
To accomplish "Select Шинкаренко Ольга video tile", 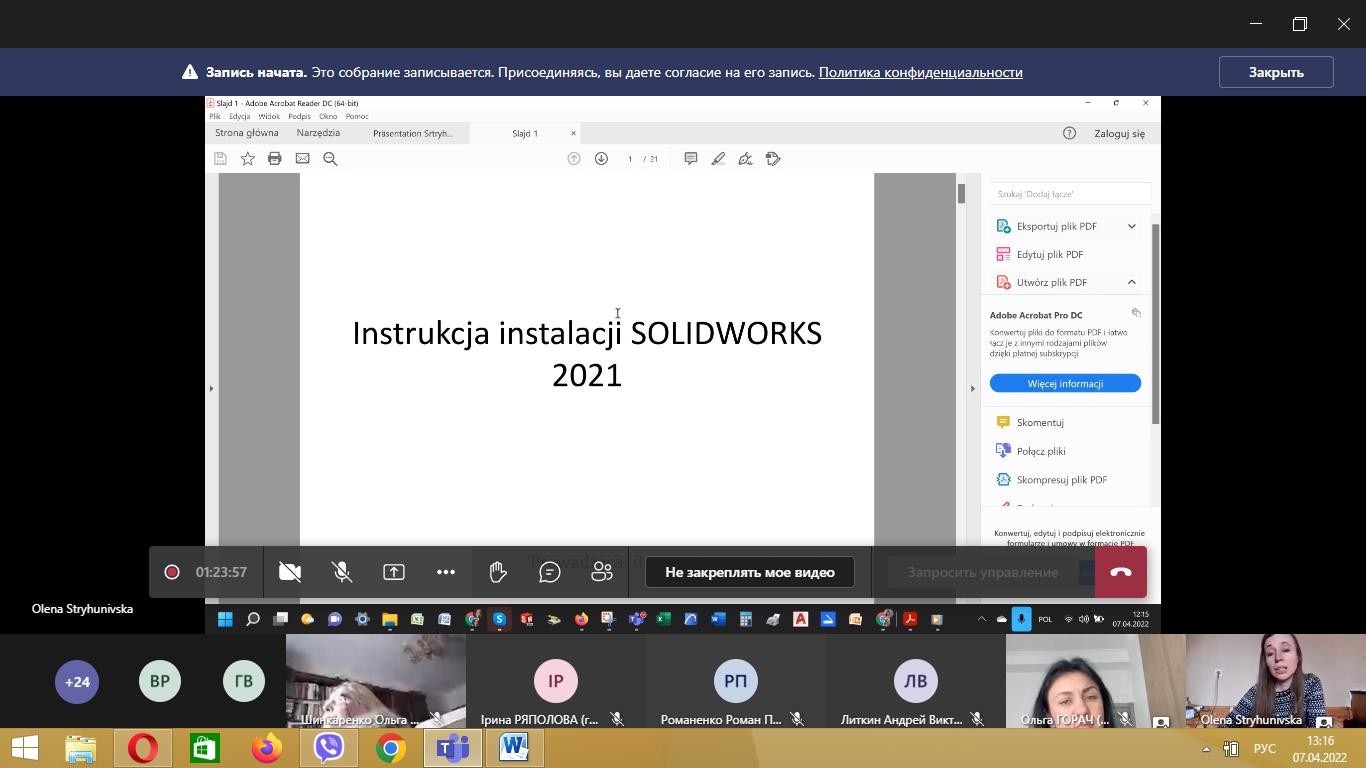I will click(x=376, y=681).
